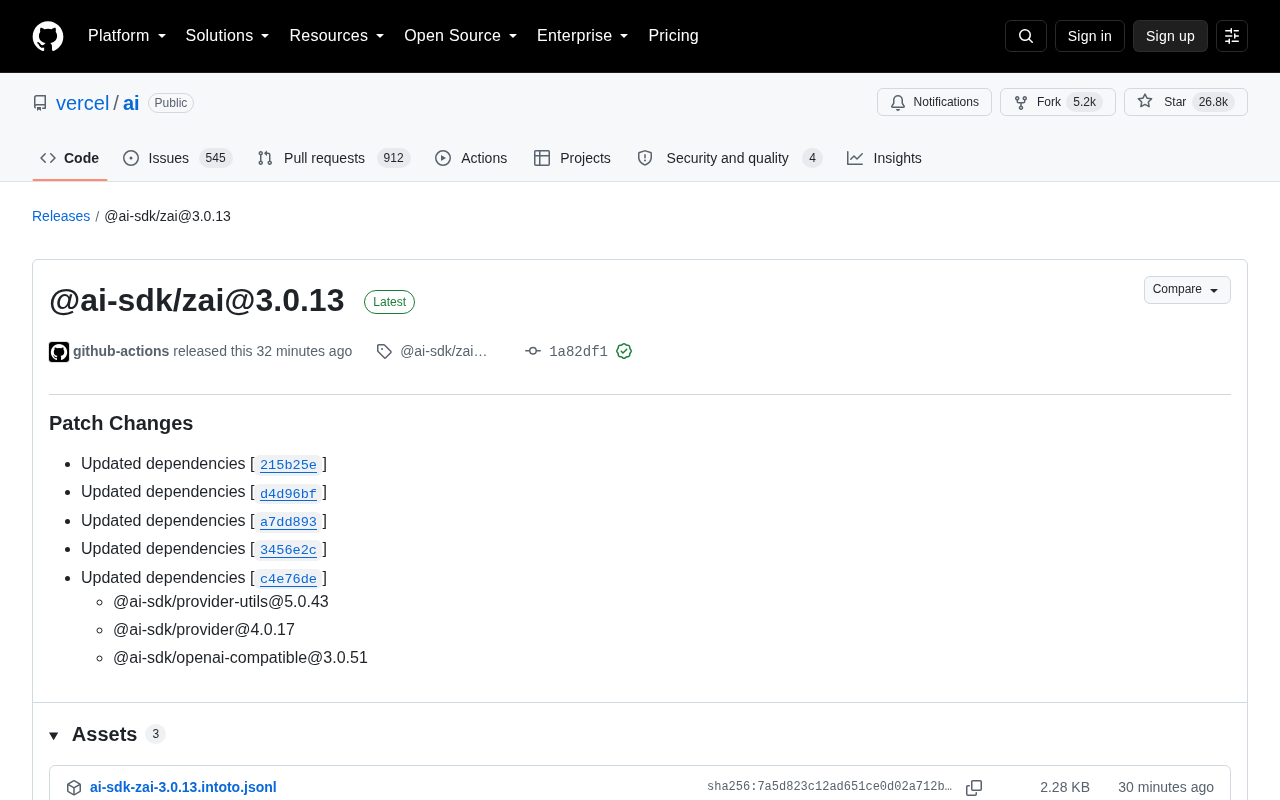Screen dimensions: 1280x800
Task: Expand the Resources menu
Action: [x=337, y=36]
